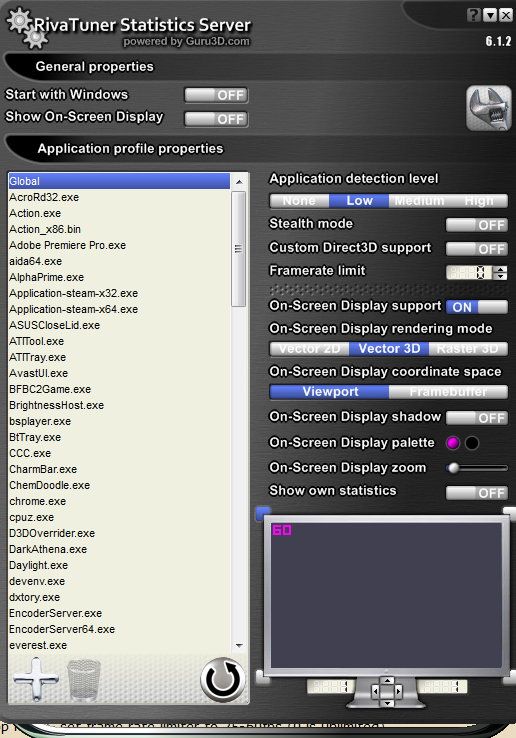The height and width of the screenshot is (738, 516).
Task: Click the profile list scroll up arrow
Action: pos(239,182)
